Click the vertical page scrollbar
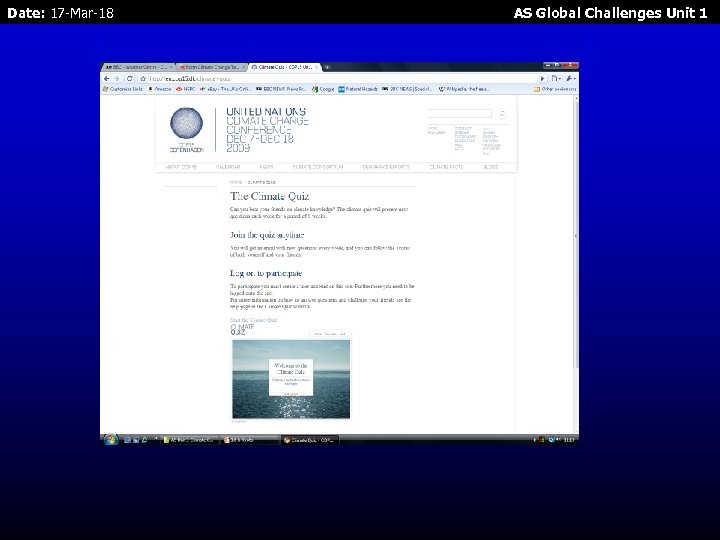The height and width of the screenshot is (540, 720). [576, 234]
